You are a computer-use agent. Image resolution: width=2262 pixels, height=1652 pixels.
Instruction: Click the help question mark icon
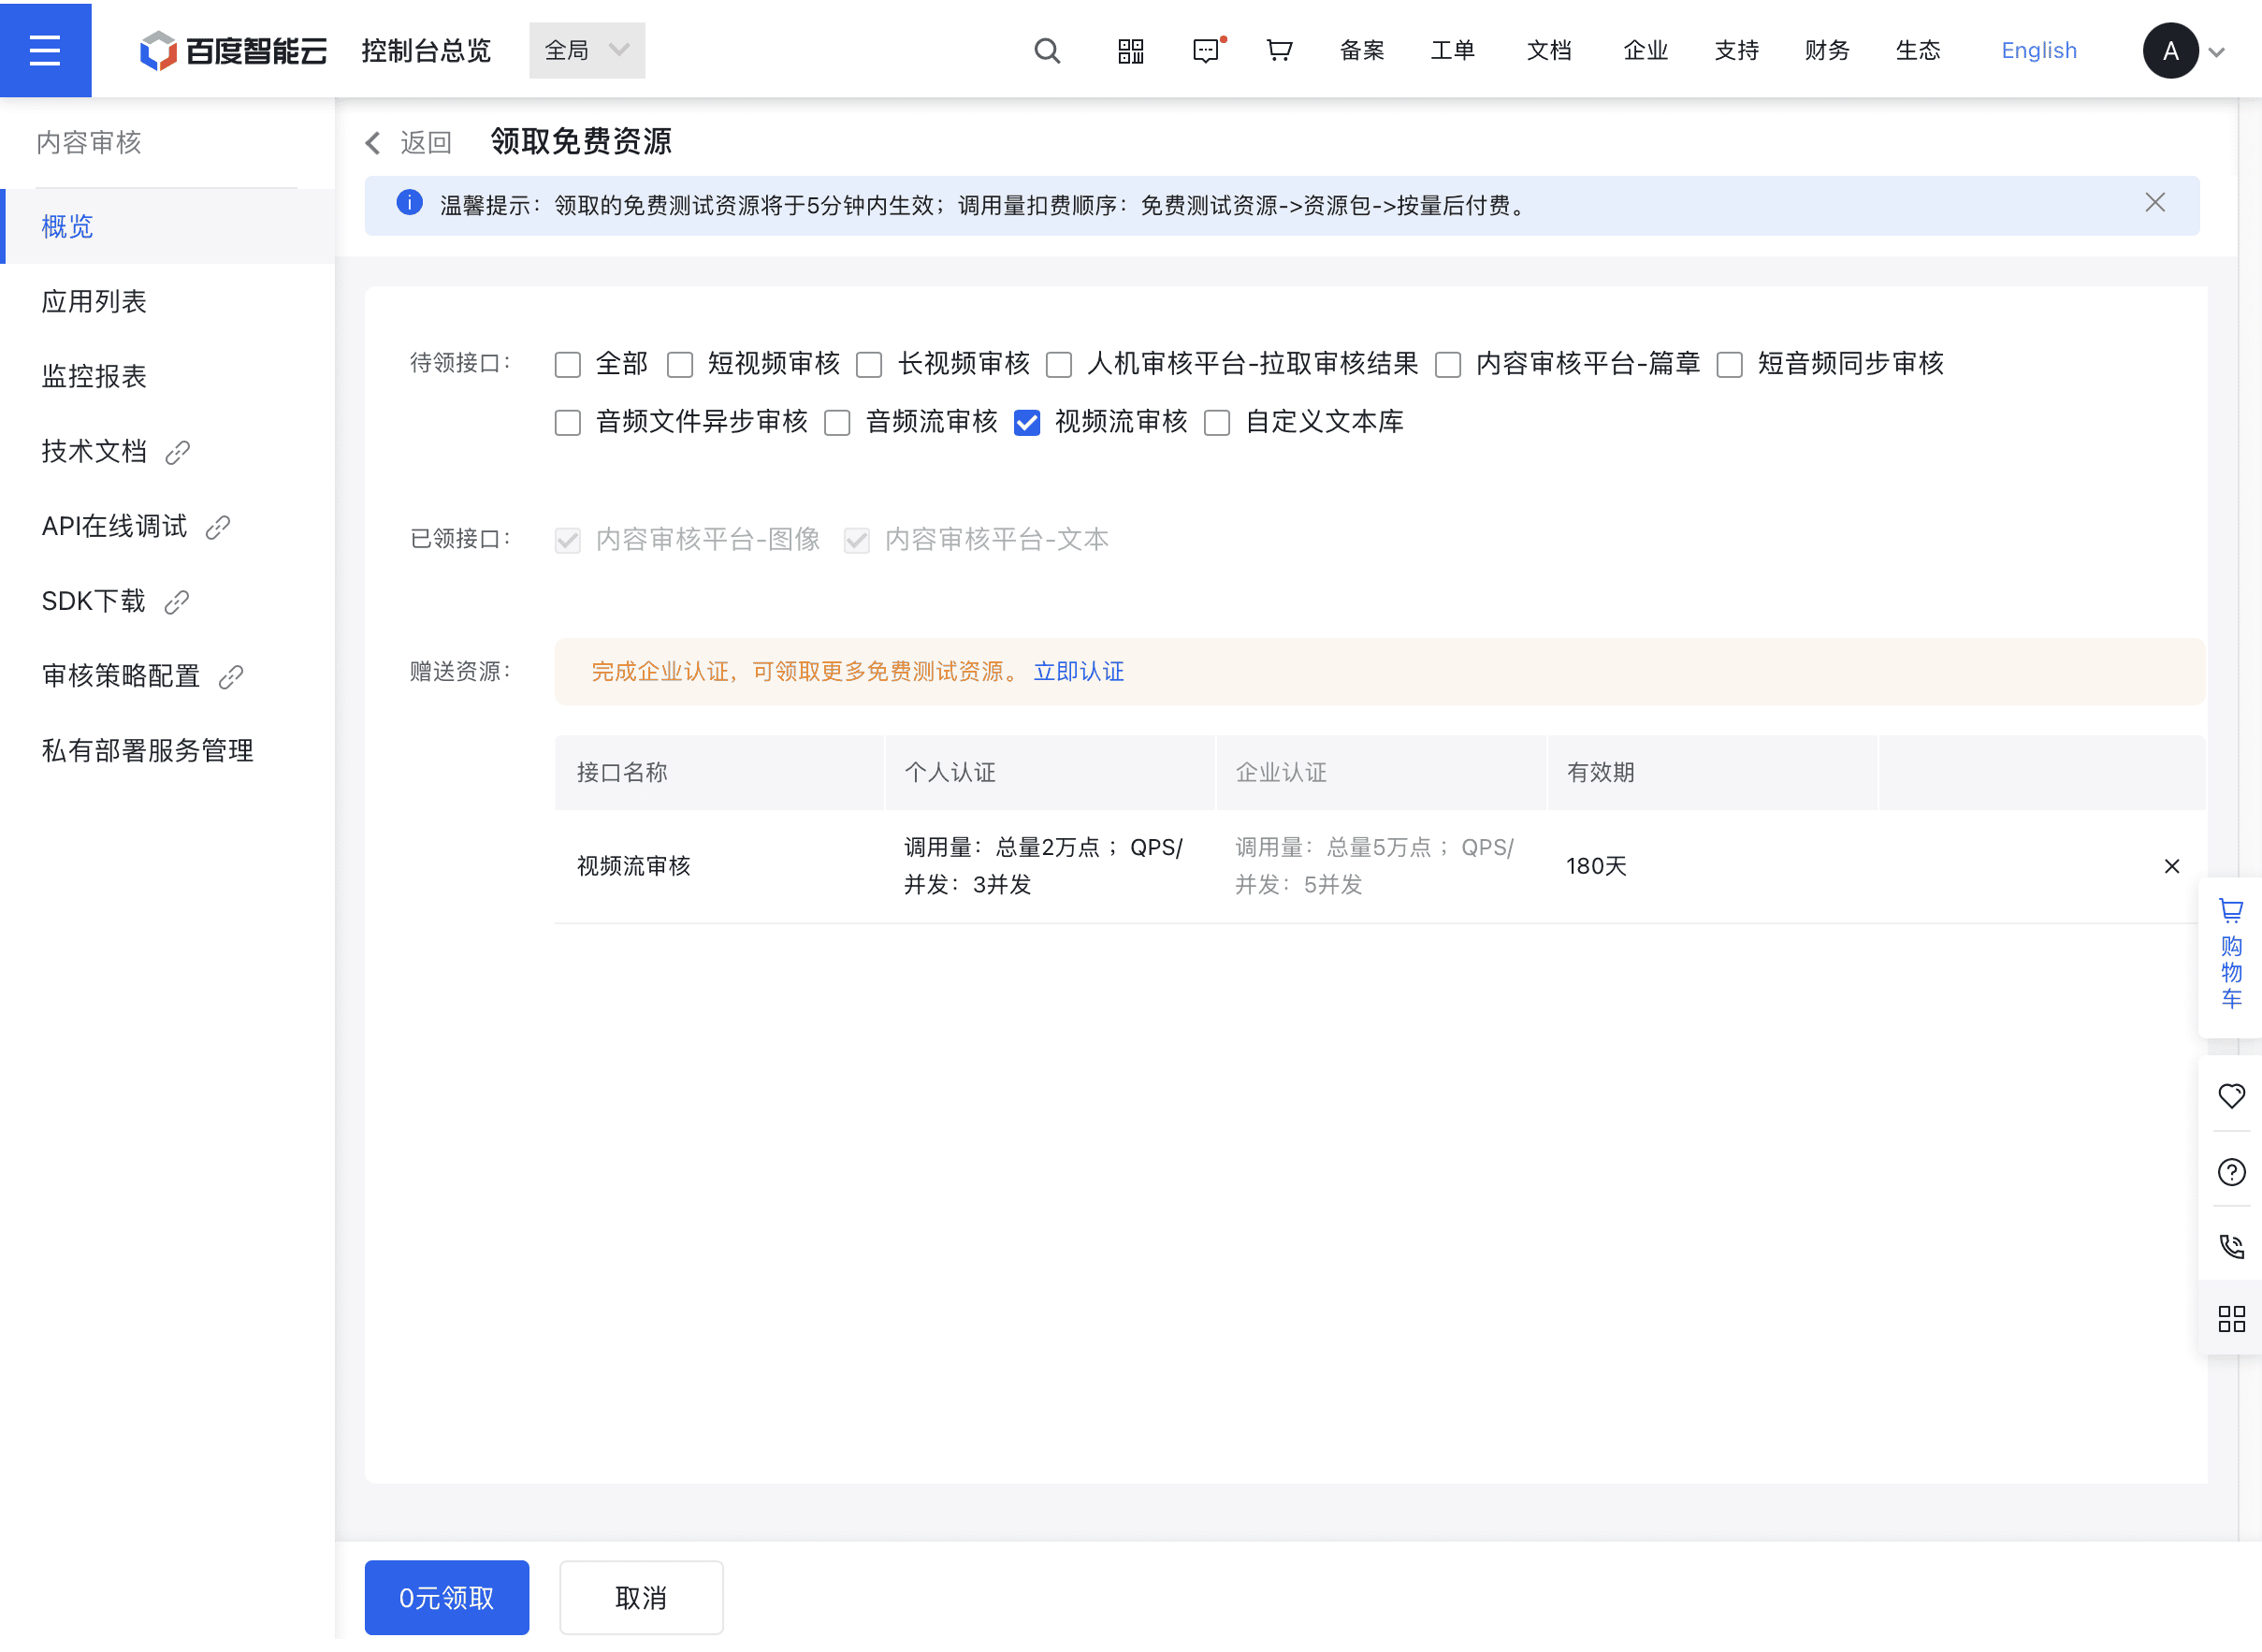[2231, 1171]
